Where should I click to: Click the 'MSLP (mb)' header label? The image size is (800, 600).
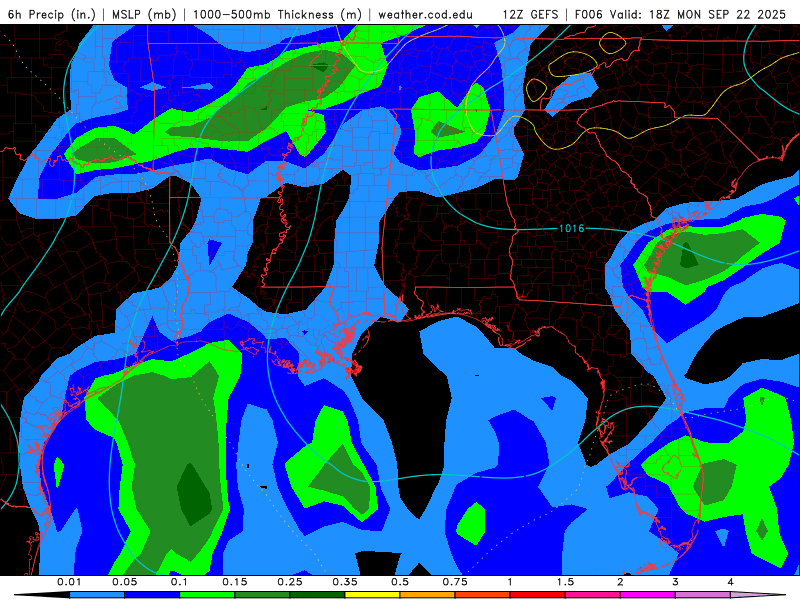[144, 14]
